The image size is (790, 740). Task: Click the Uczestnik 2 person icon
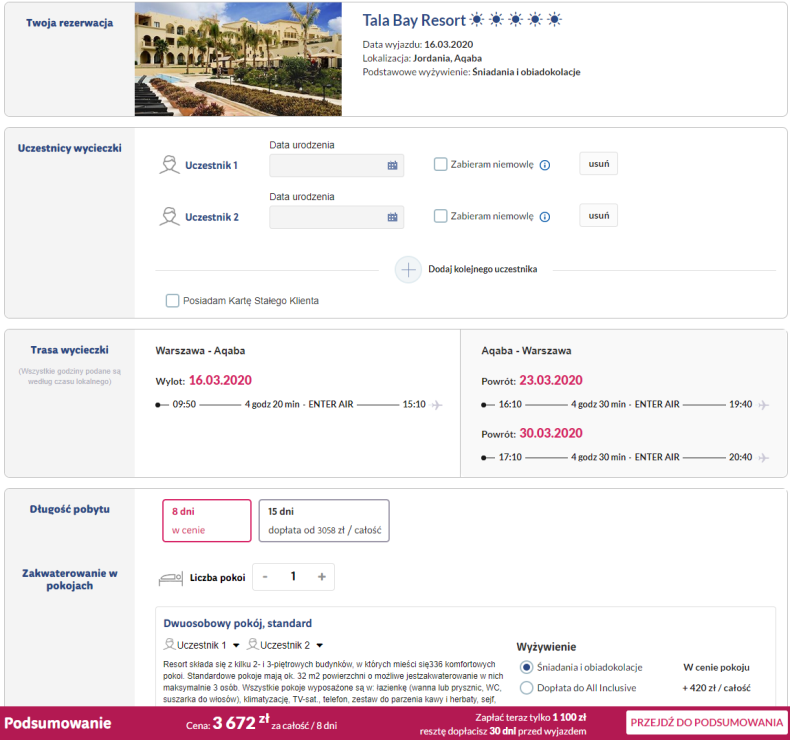coord(169,217)
